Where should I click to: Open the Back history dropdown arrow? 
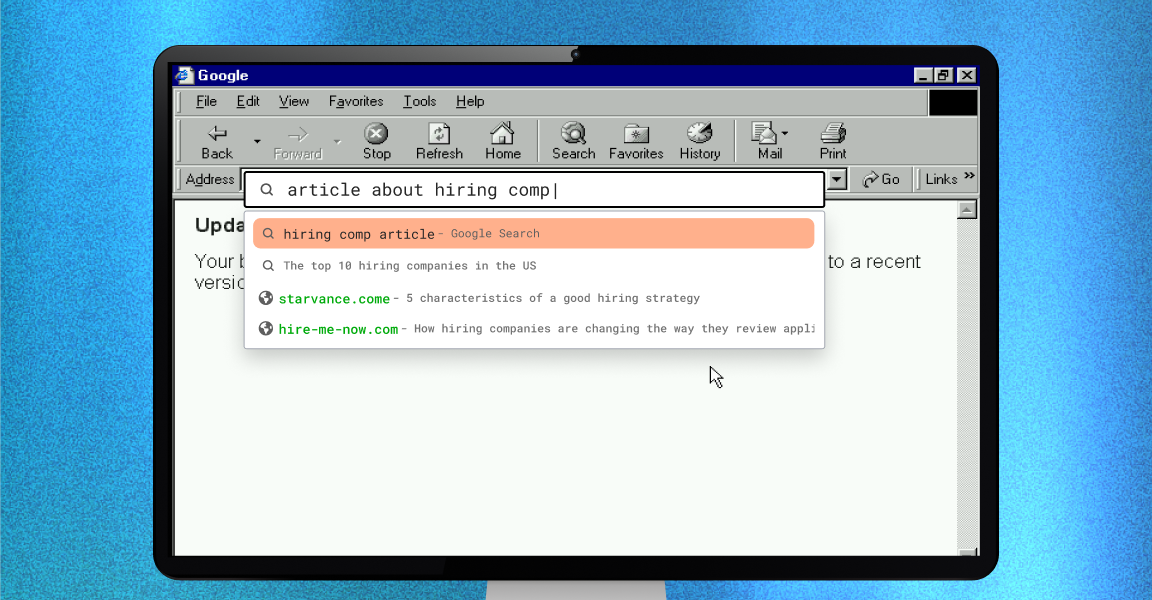(257, 141)
